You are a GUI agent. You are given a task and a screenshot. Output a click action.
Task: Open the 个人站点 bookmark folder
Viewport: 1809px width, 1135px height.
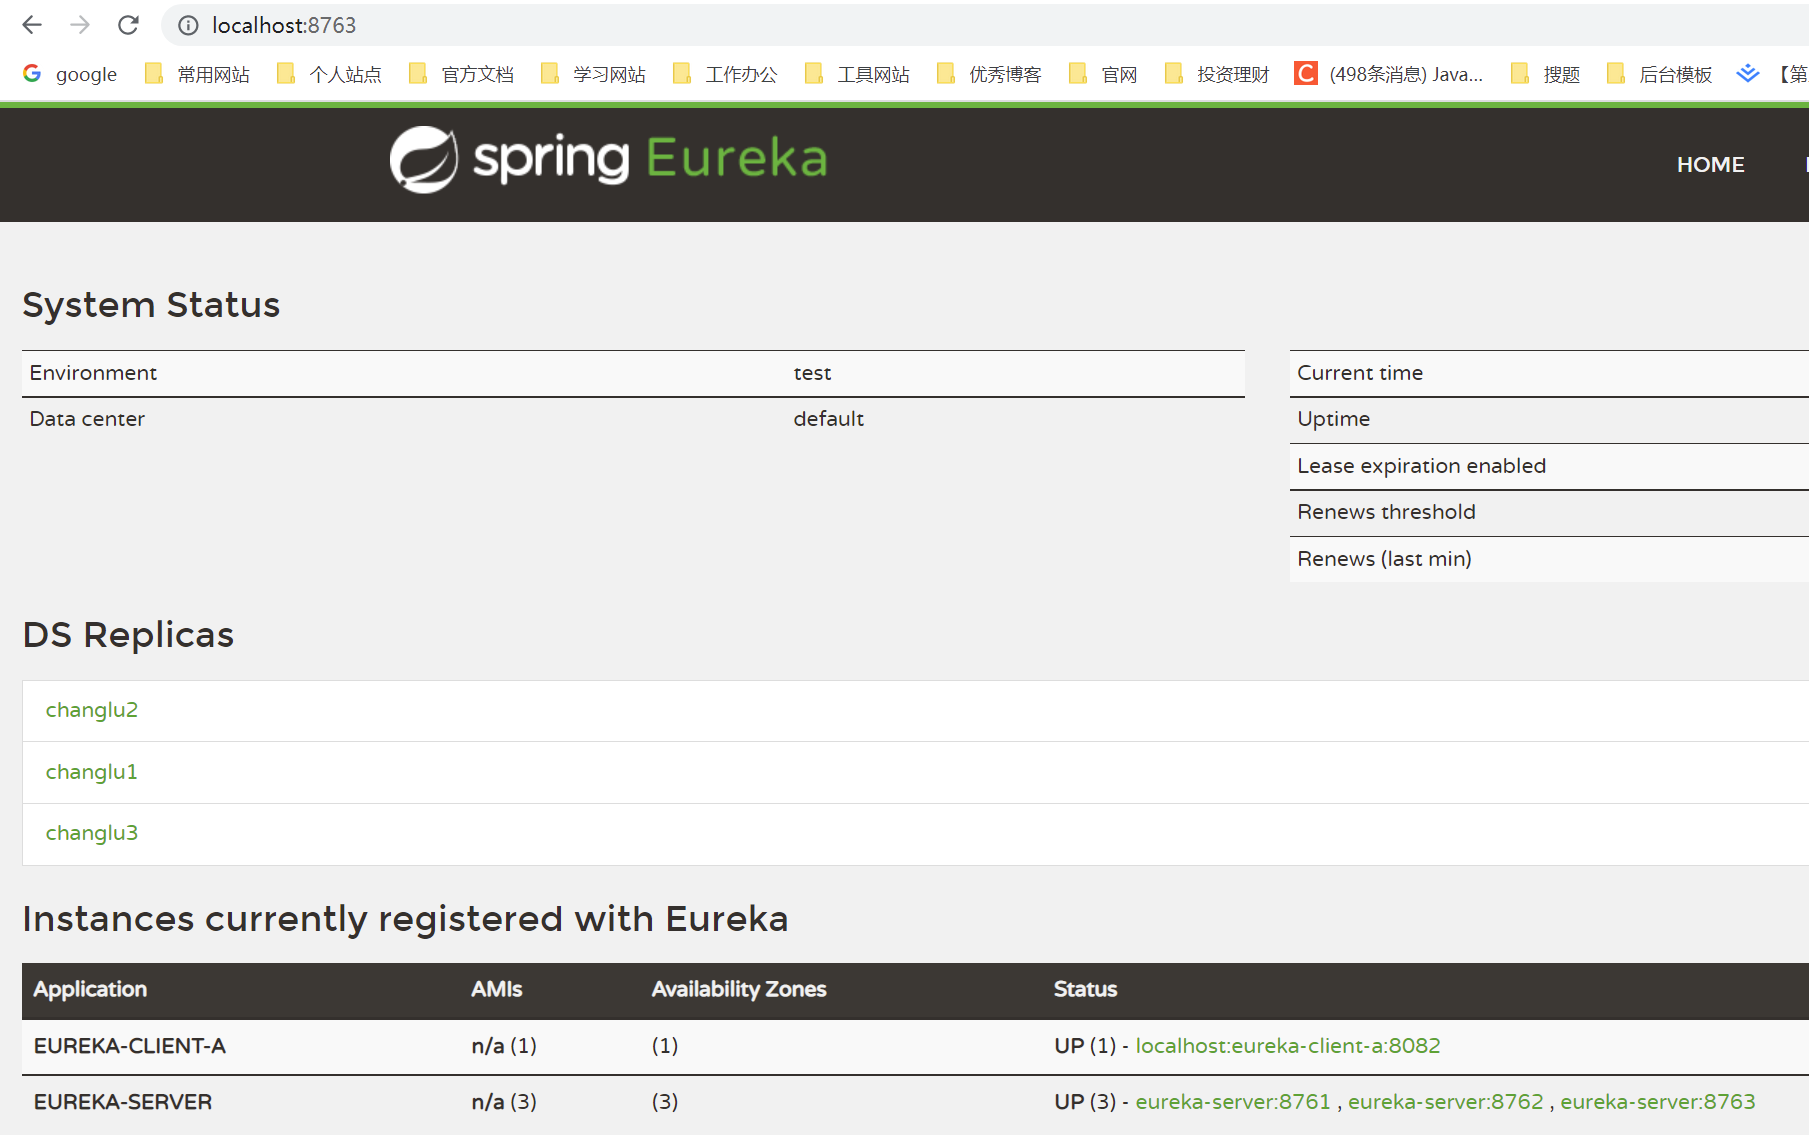(x=330, y=74)
